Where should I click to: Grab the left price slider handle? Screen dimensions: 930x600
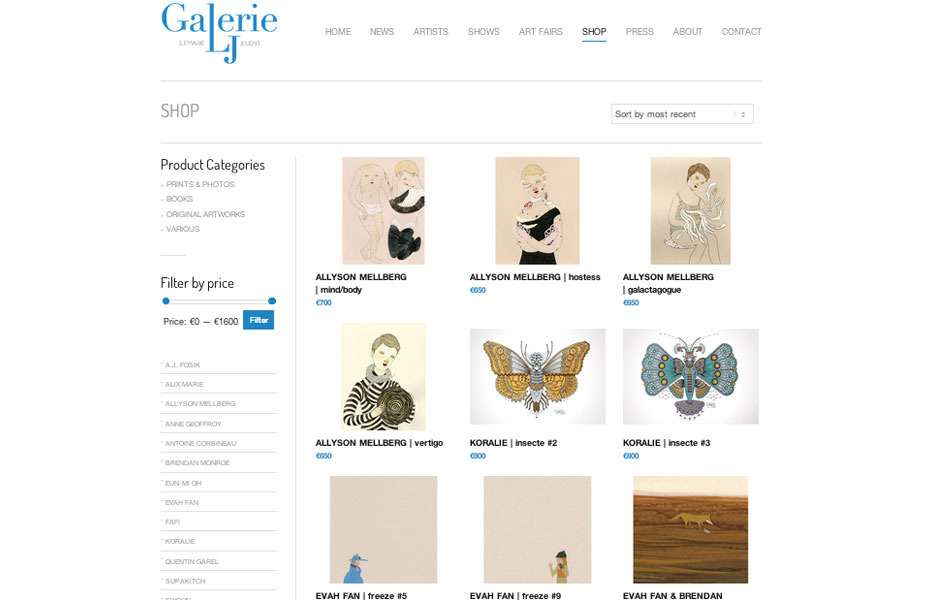166,301
